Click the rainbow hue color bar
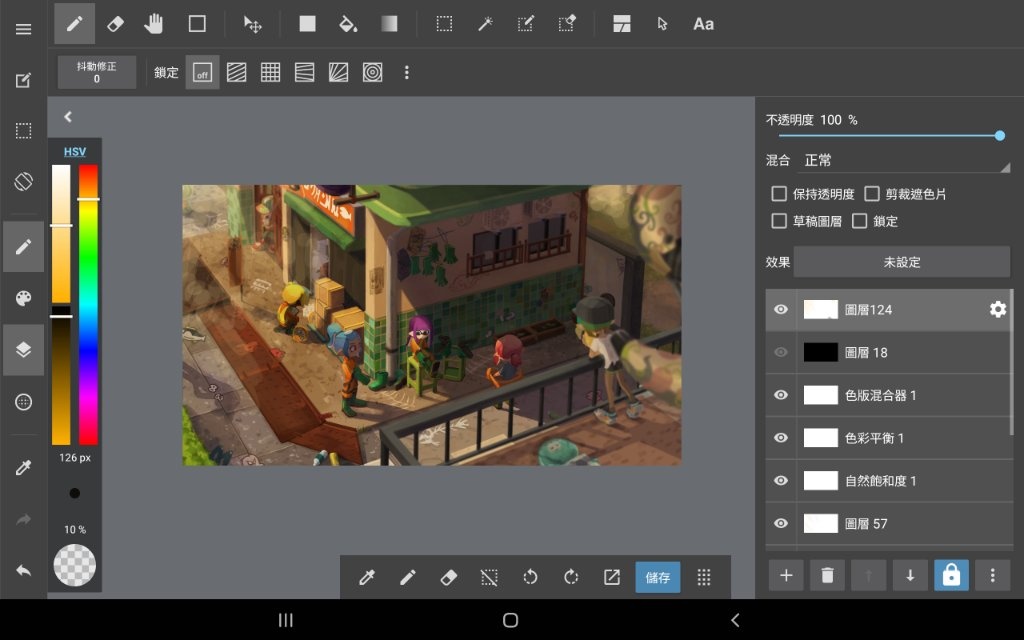 click(x=88, y=304)
